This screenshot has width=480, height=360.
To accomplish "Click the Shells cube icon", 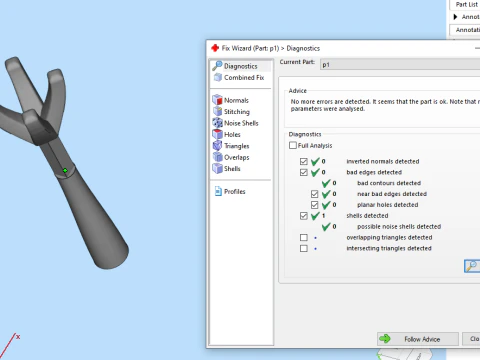I will coord(217,168).
